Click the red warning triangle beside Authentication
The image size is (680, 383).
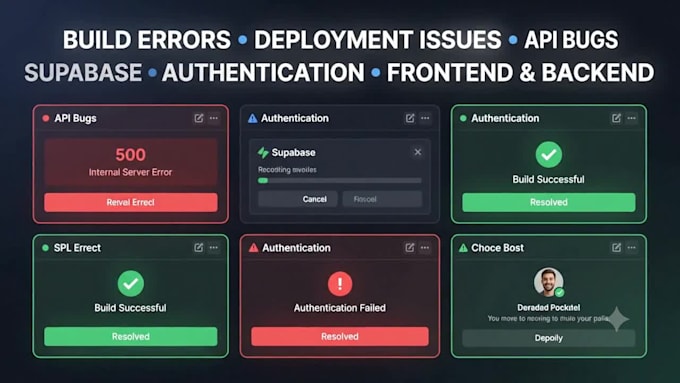coord(253,248)
